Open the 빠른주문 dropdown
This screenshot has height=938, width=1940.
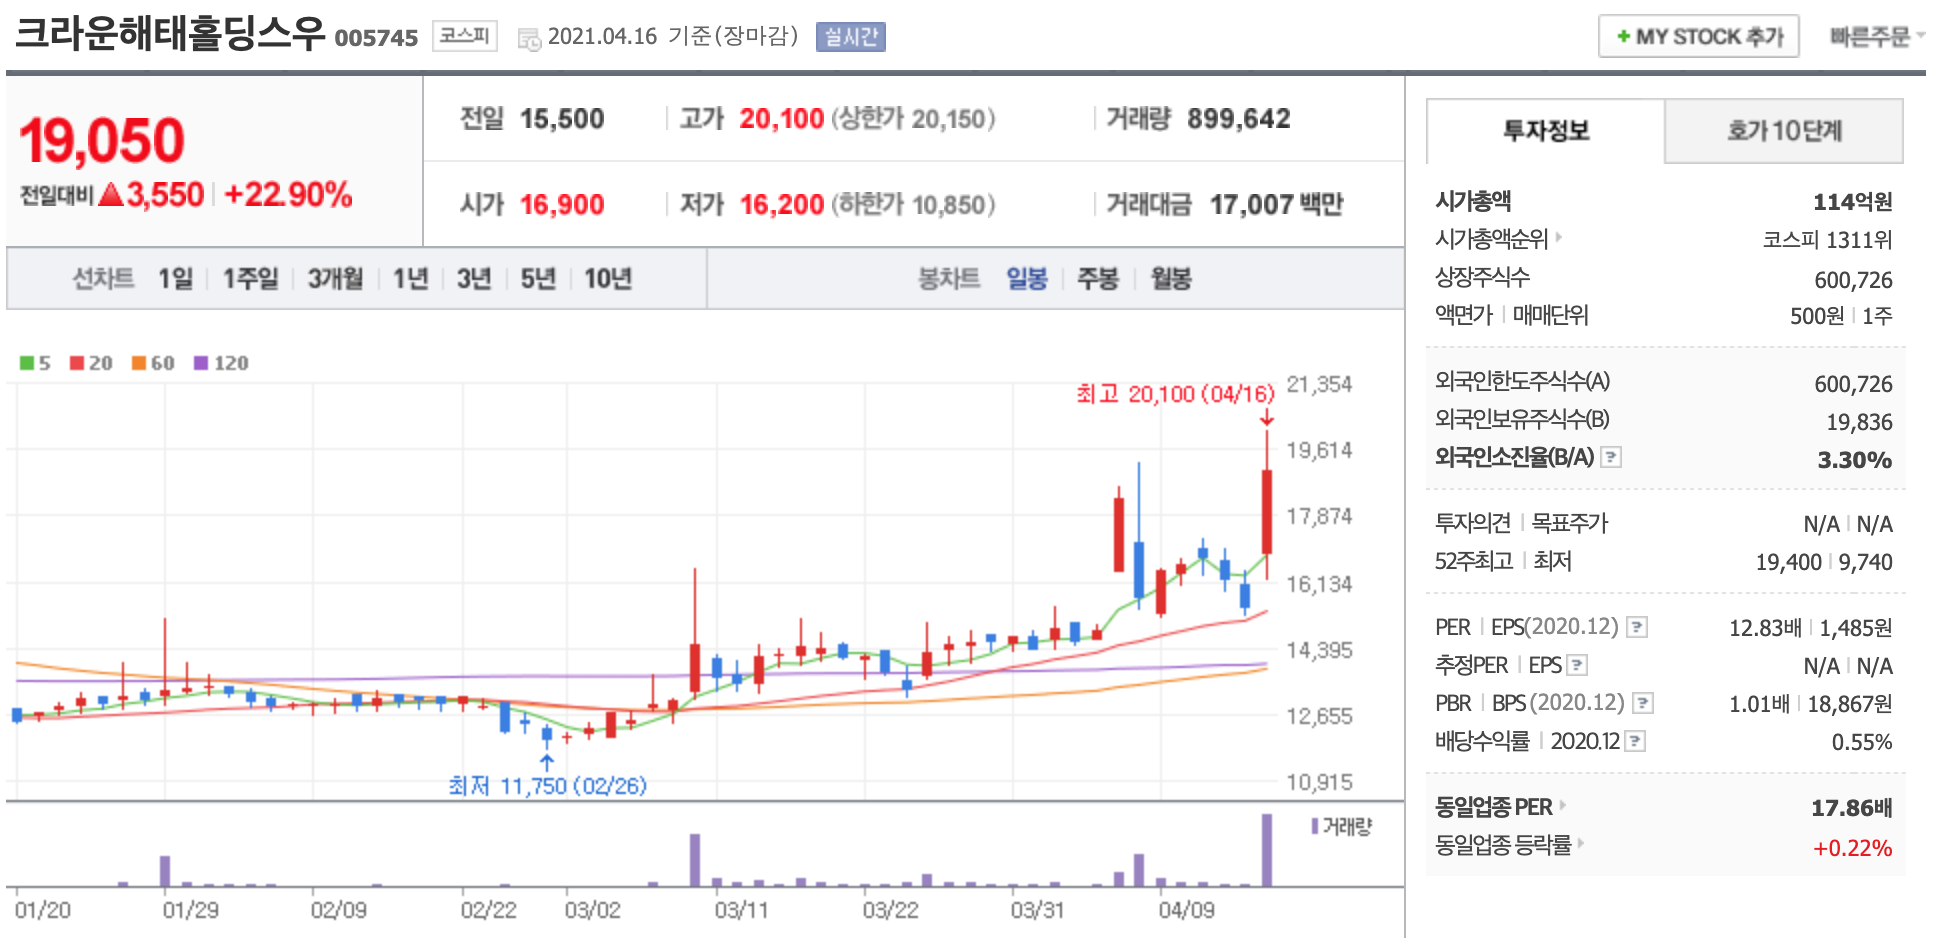click(1876, 36)
